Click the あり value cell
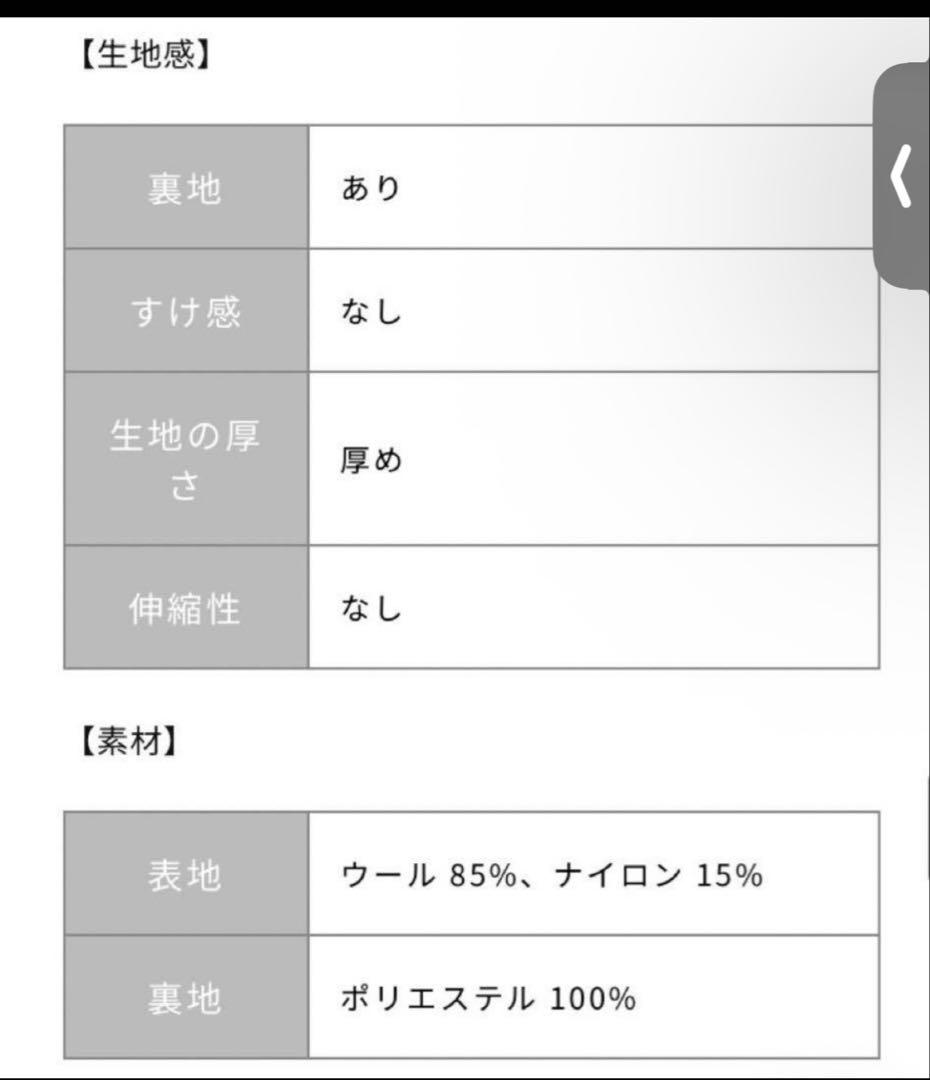This screenshot has height=1080, width=930. click(x=370, y=188)
